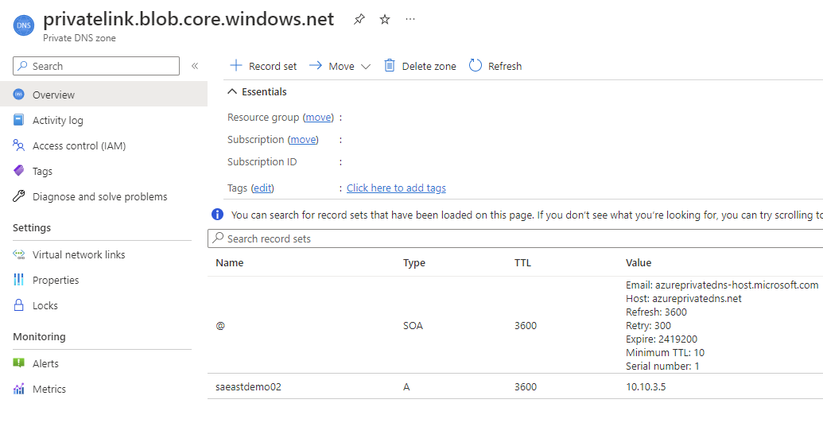Click the TTL 3600 of the @ record
The width and height of the screenshot is (823, 434).
point(525,325)
